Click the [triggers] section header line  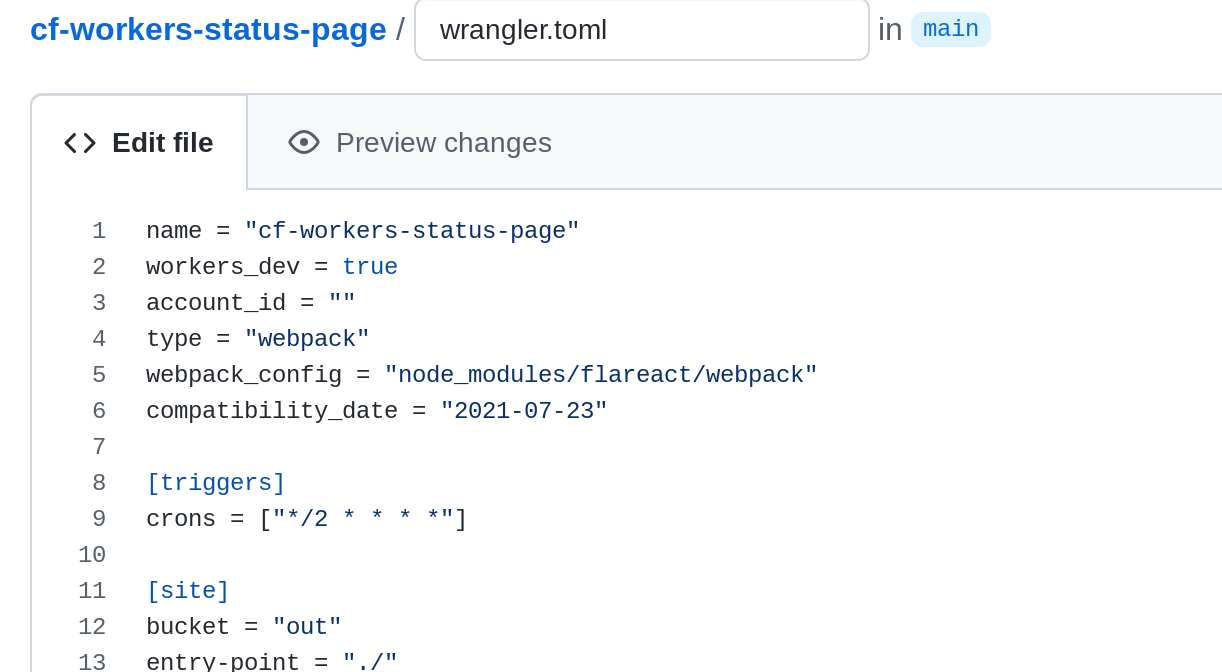pyautogui.click(x=216, y=483)
